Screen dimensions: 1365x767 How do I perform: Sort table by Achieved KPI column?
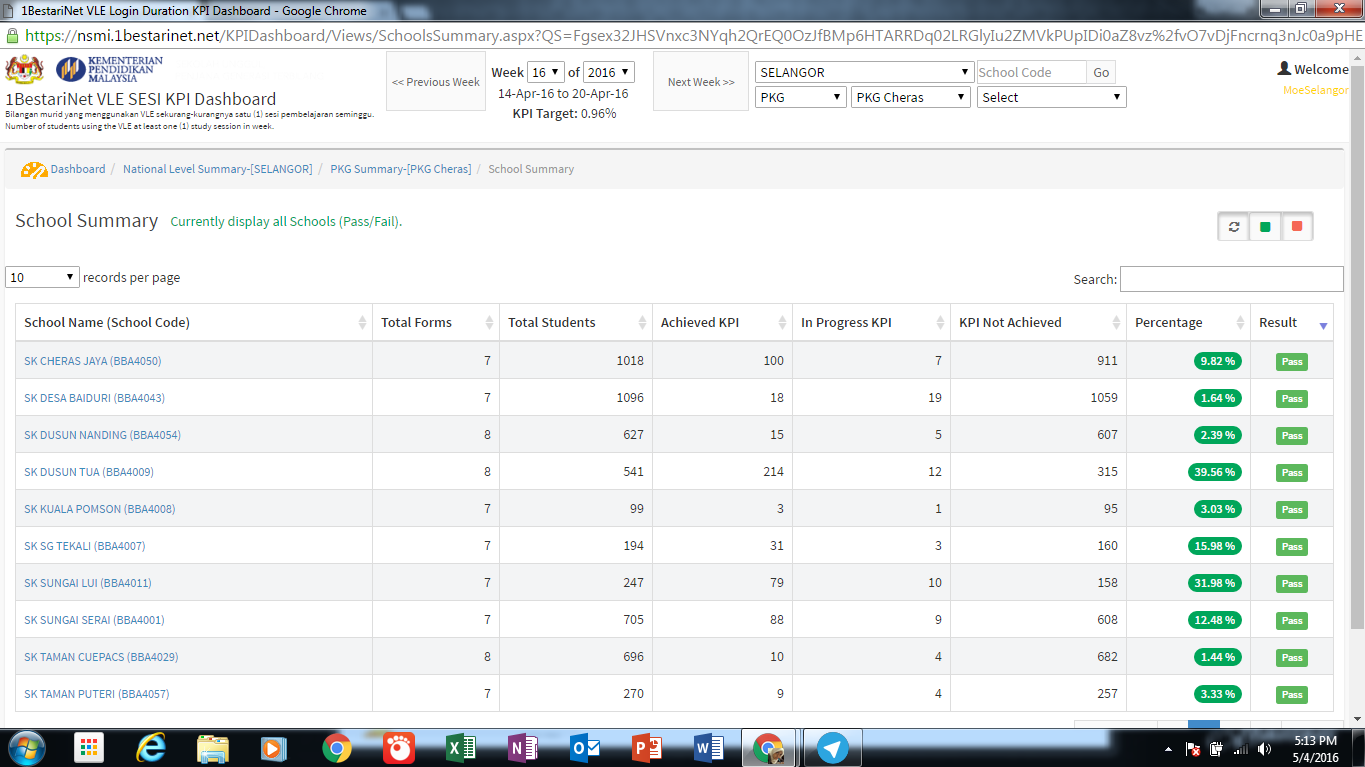coord(722,322)
